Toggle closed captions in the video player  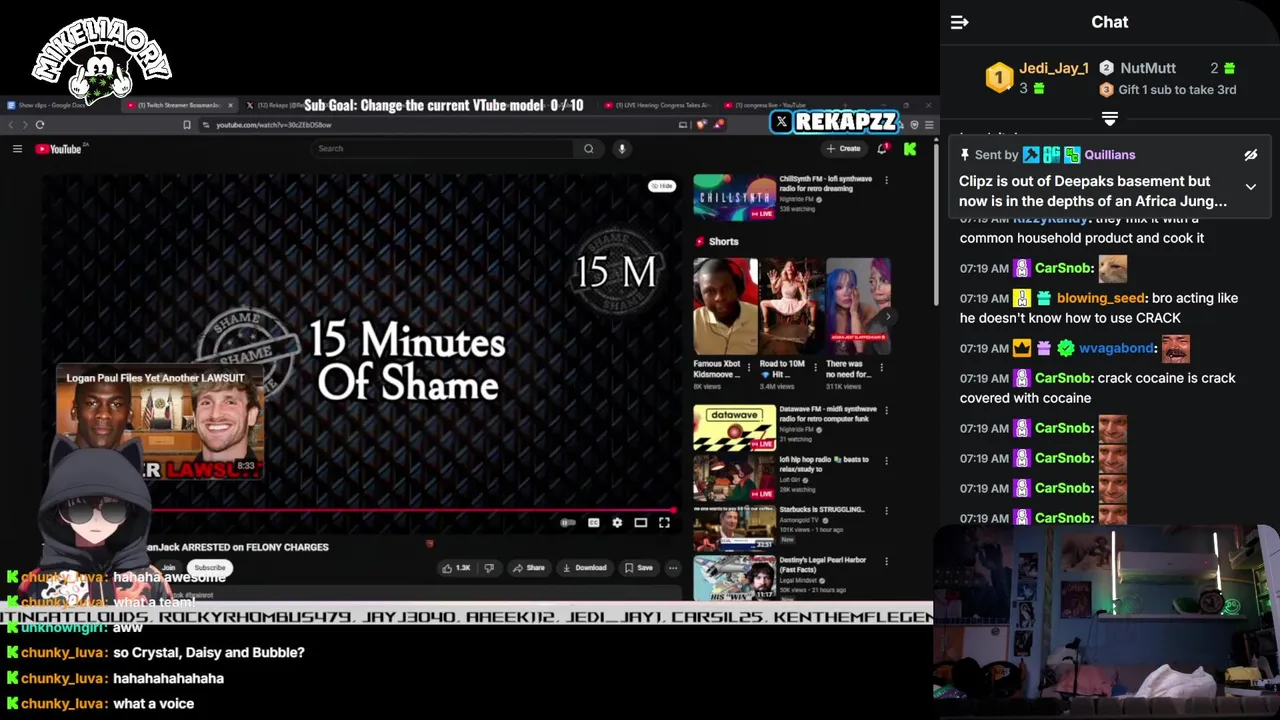pos(593,523)
